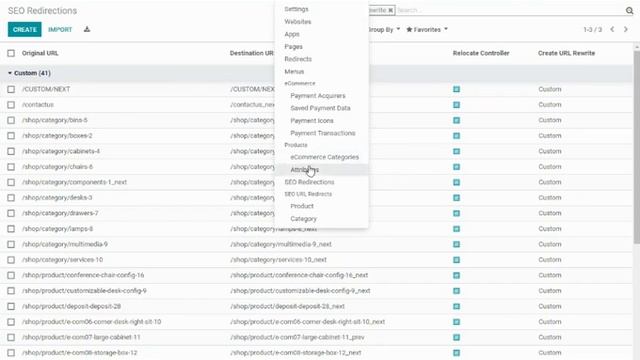Image resolution: width=640 pixels, height=360 pixels.
Task: Toggle Relocate Controller for large-cabinet-11 row
Action: (456, 337)
